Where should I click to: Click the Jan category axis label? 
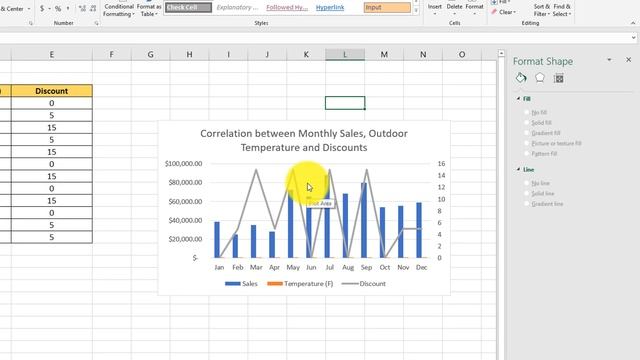coord(219,267)
